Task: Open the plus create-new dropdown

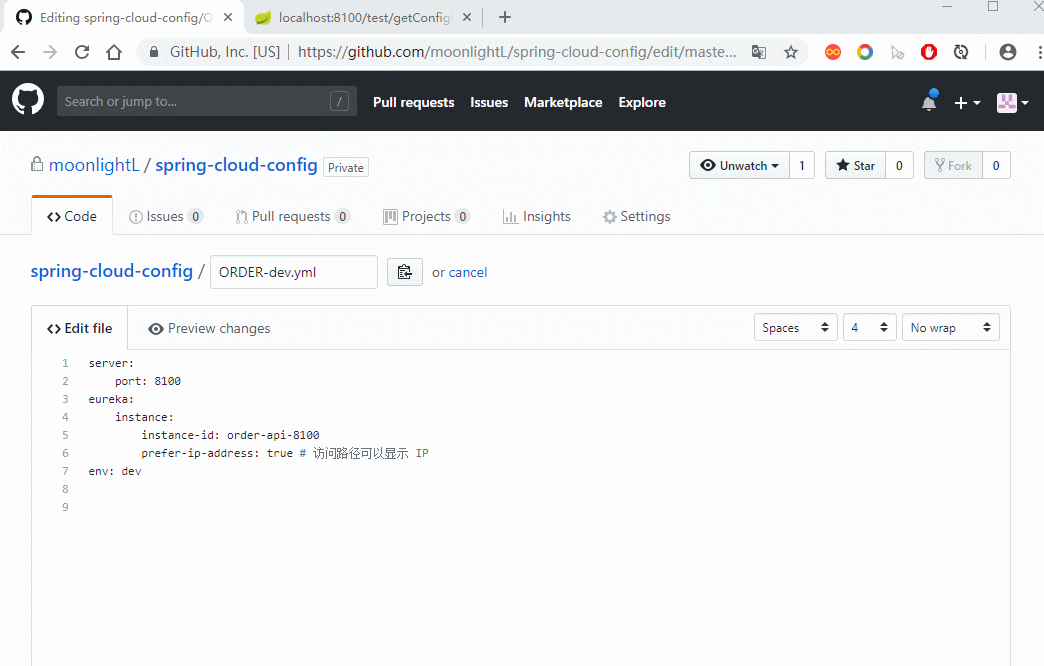Action: click(x=967, y=103)
